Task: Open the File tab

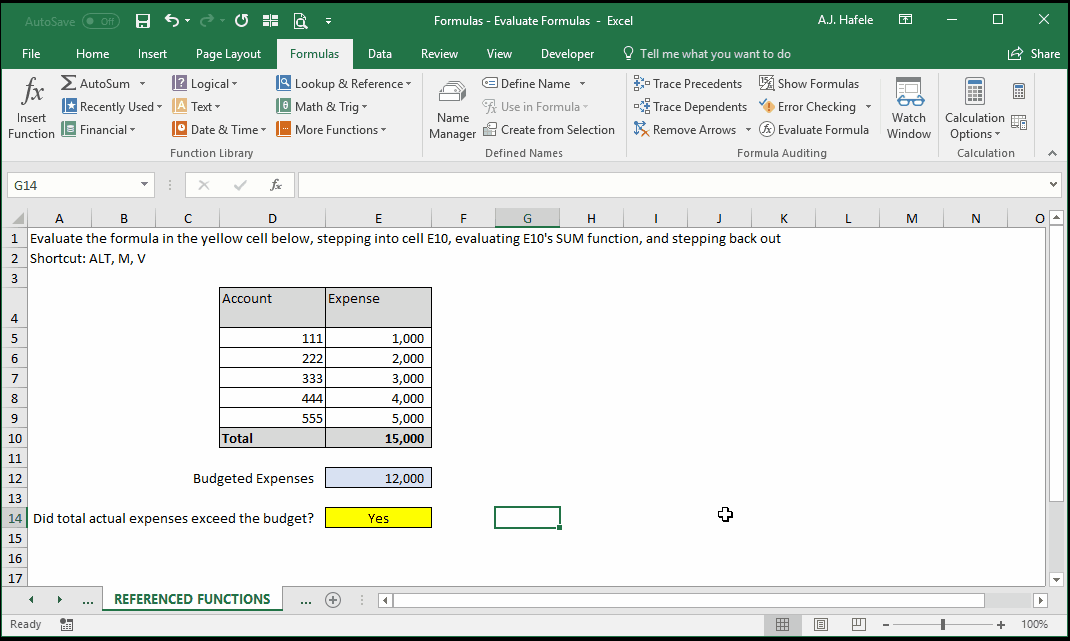Action: tap(31, 53)
